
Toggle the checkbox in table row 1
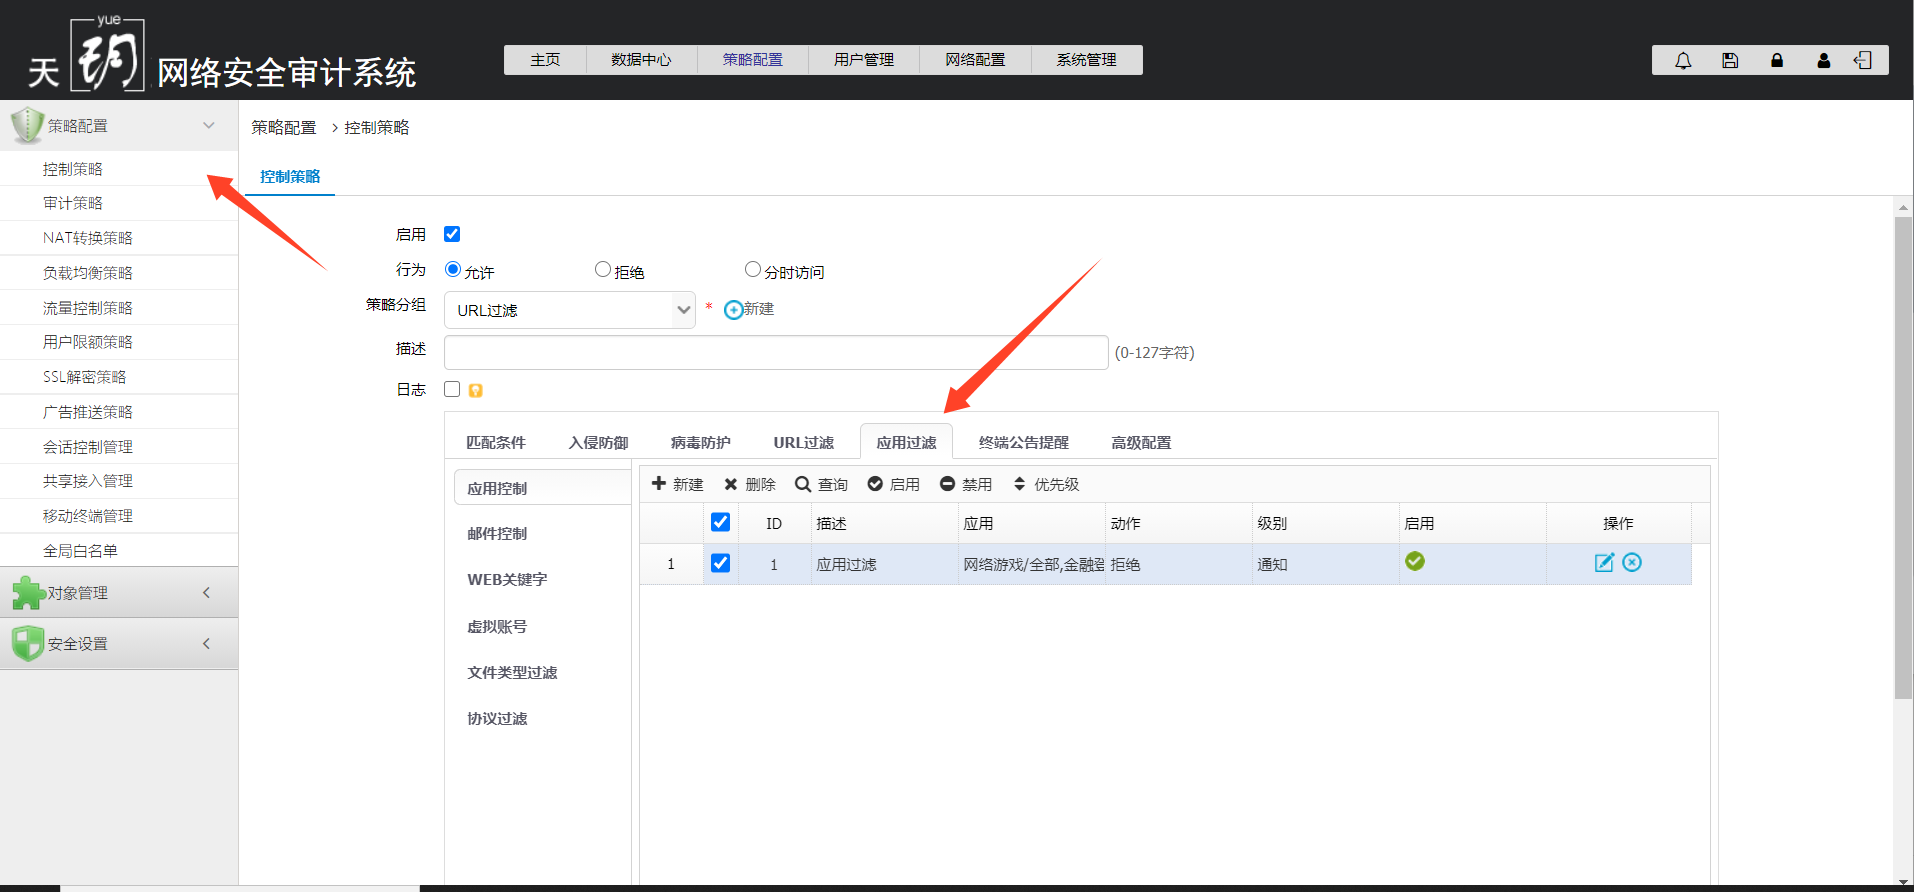720,563
